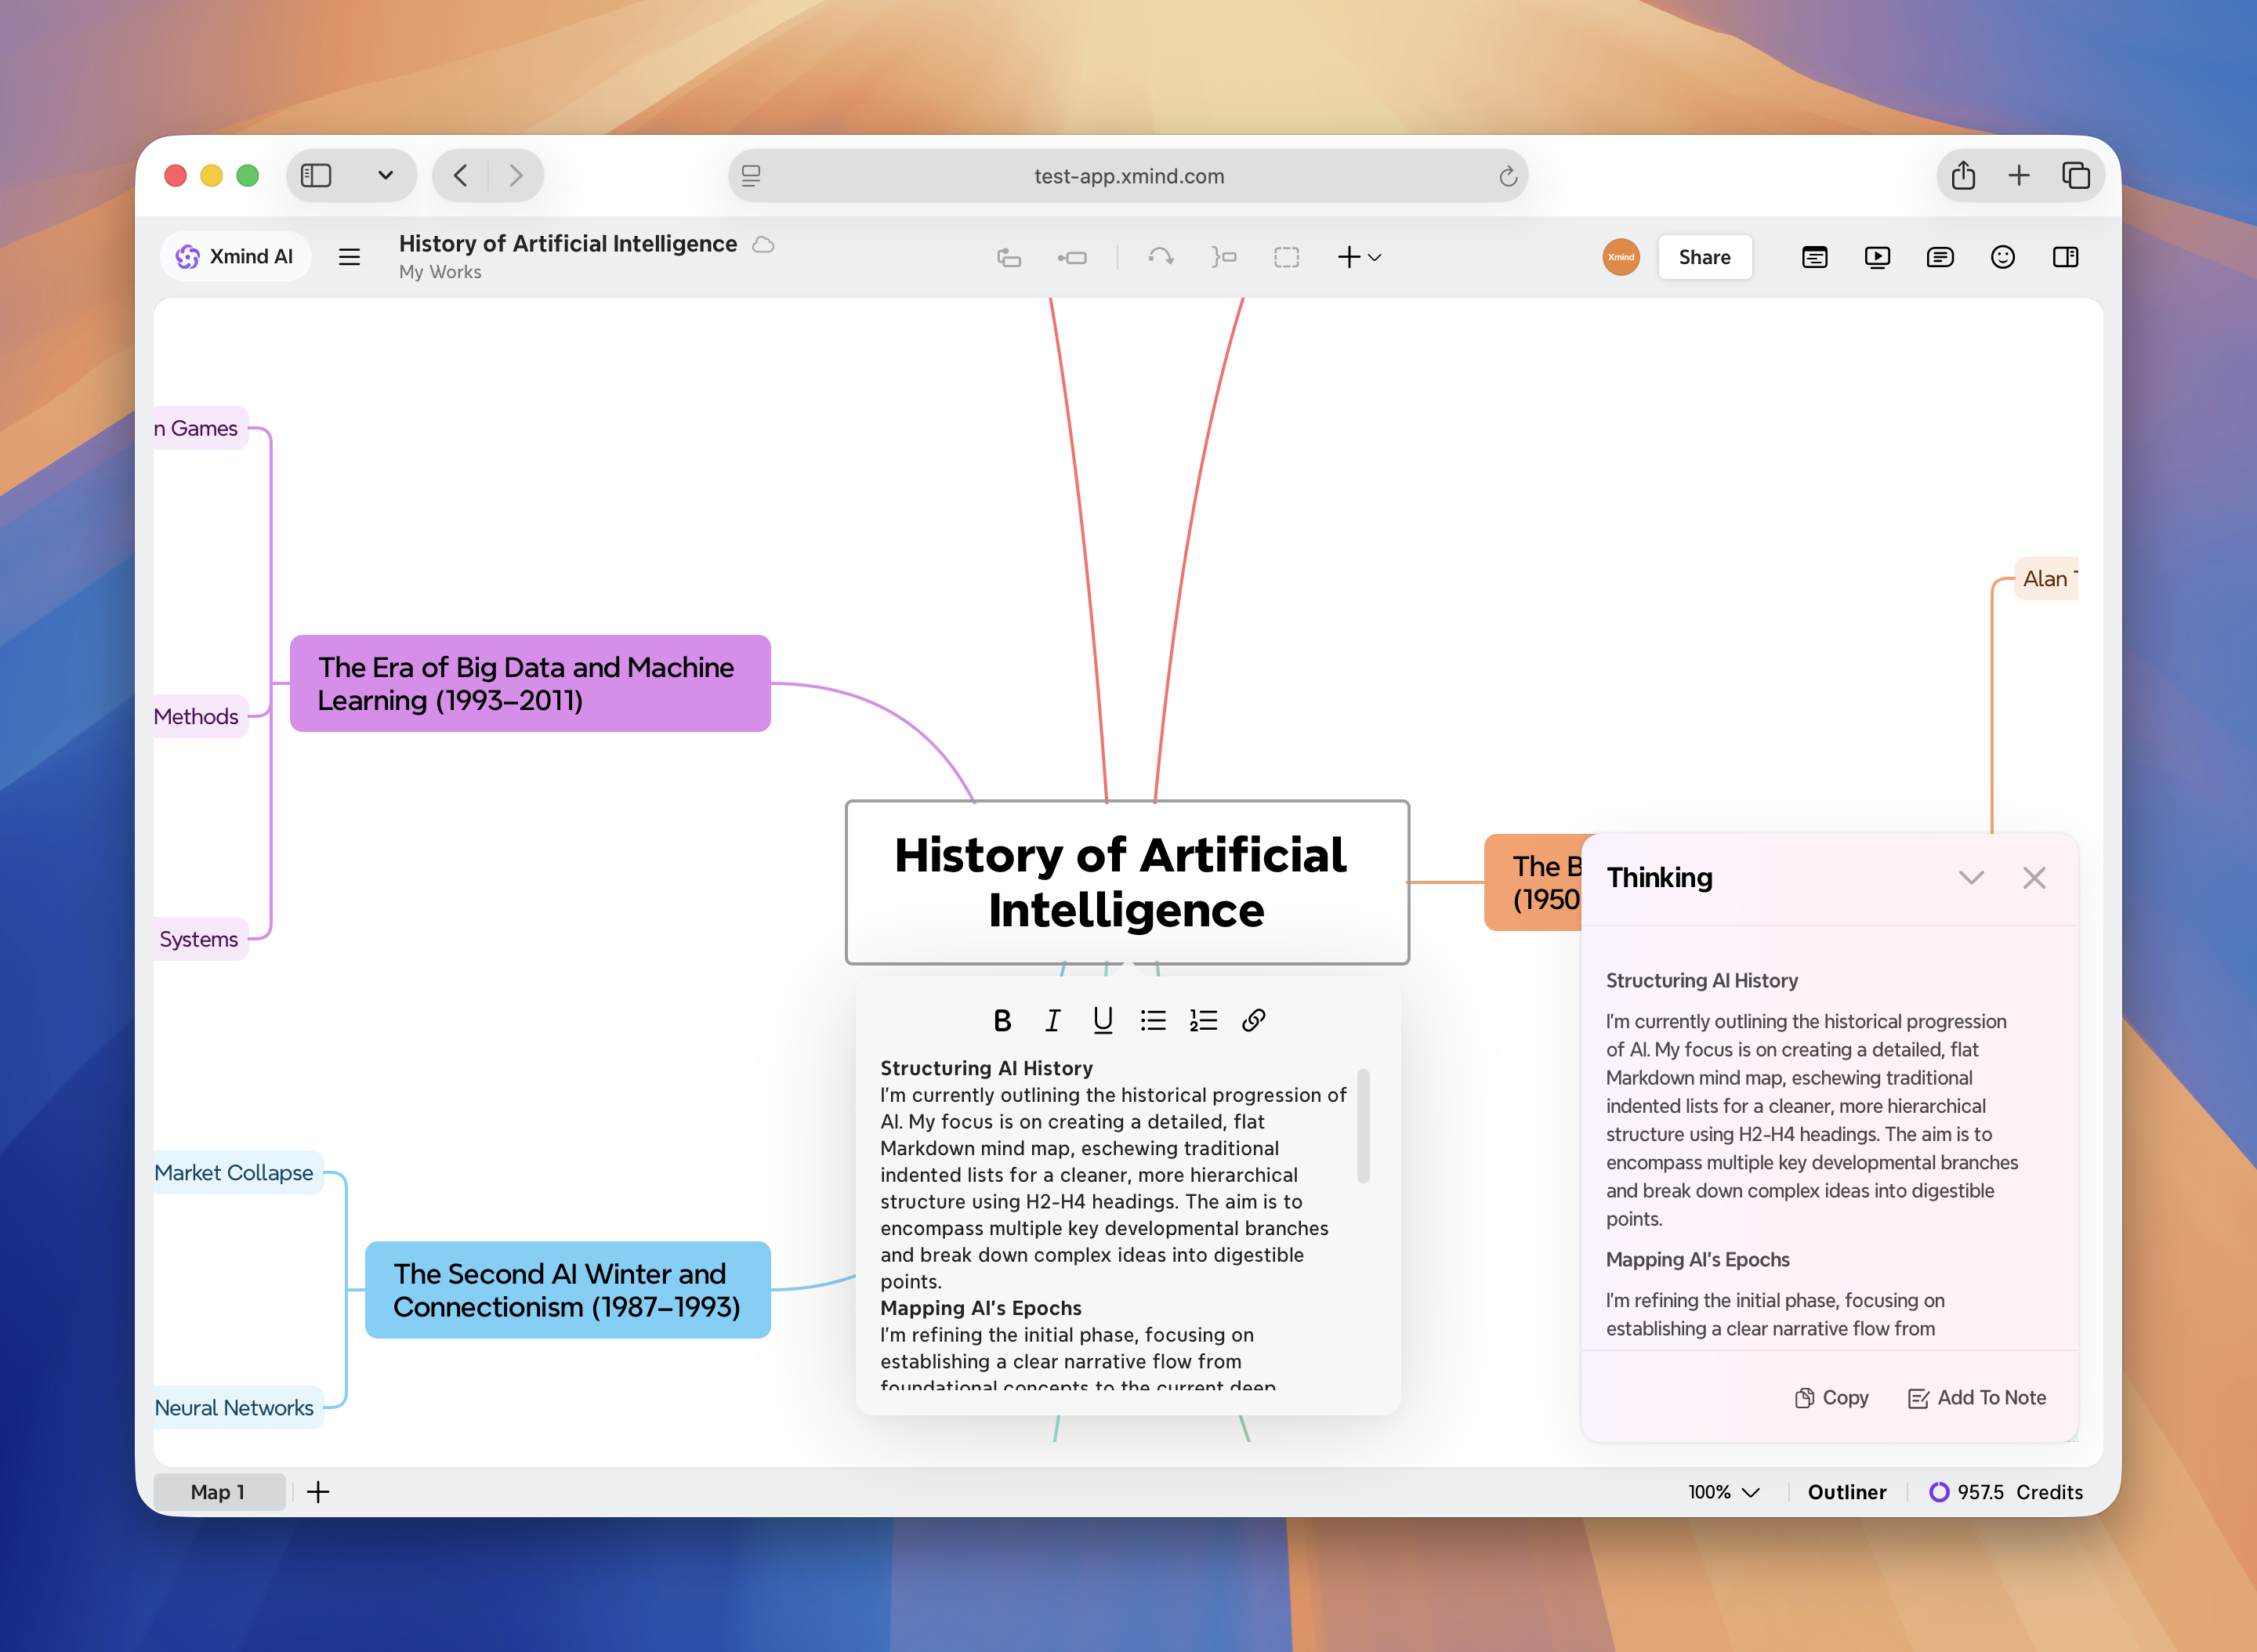Switch to Outliner view
Viewport: 2257px width, 1652px height.
tap(1847, 1492)
